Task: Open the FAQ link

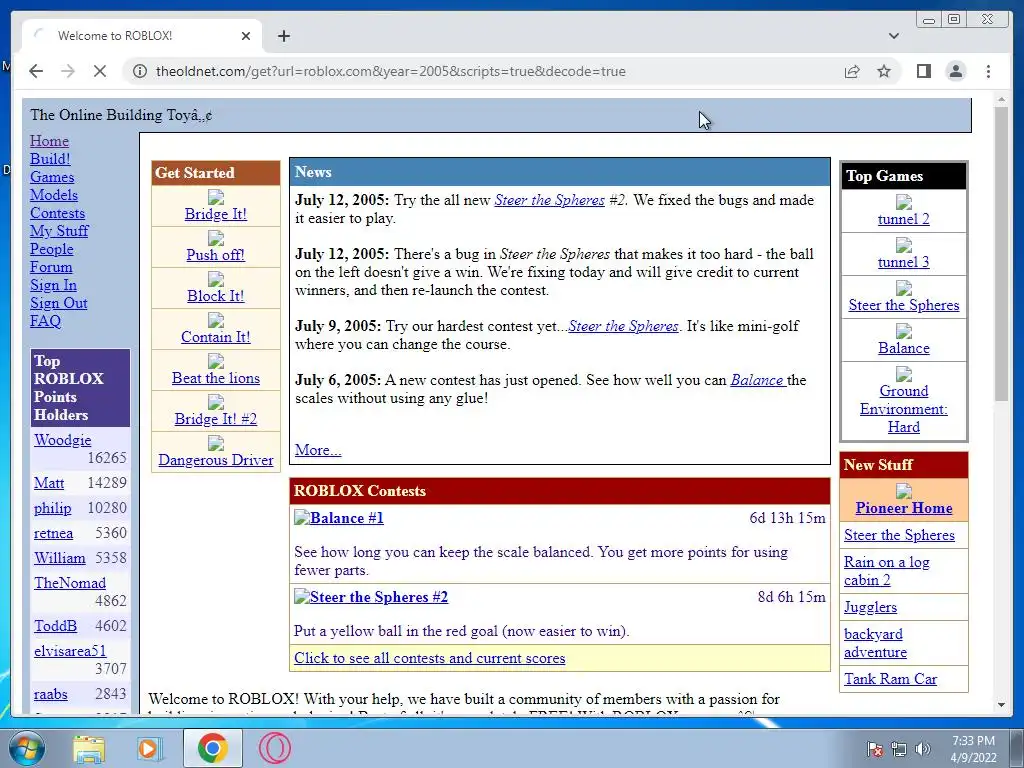Action: [46, 321]
